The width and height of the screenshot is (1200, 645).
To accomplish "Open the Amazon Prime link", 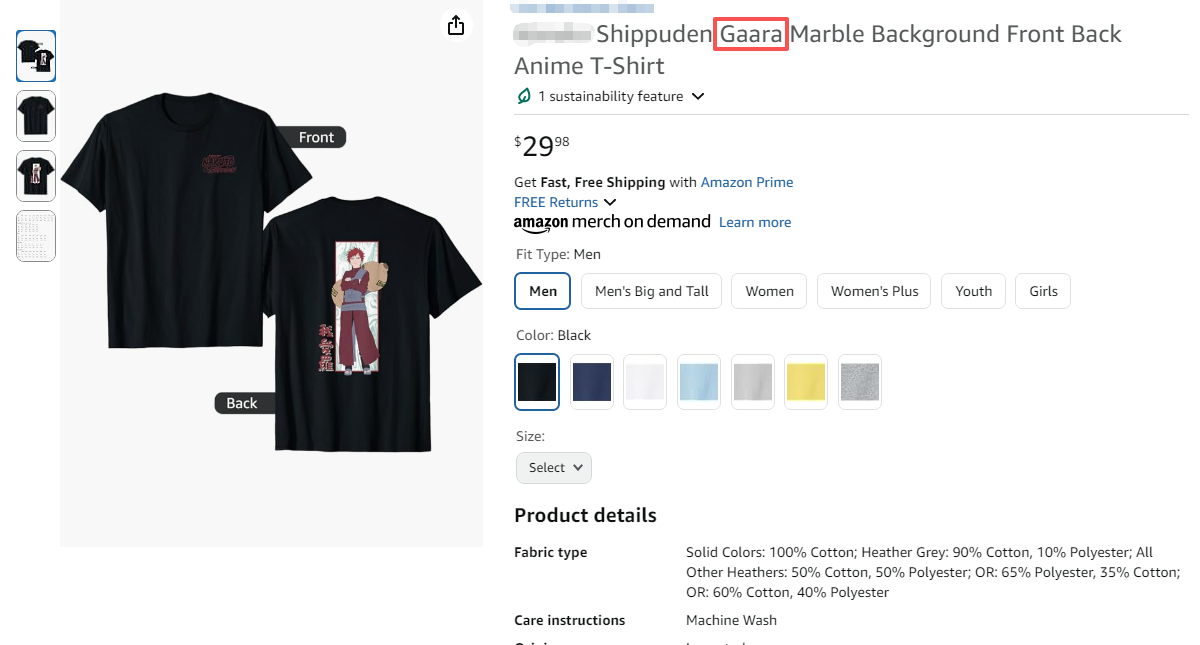I will [746, 182].
